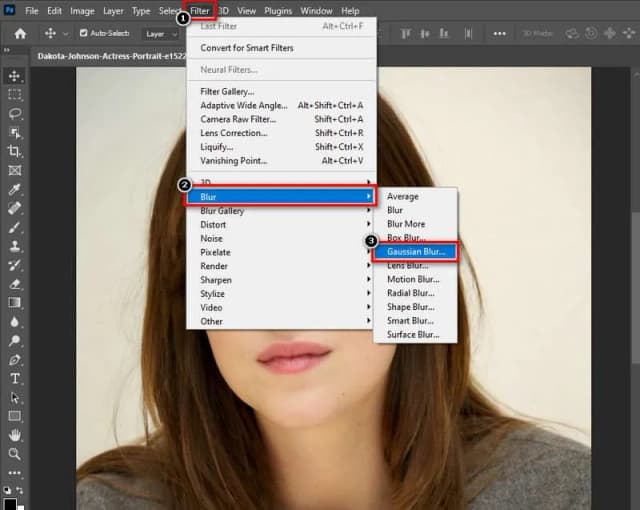640x510 pixels.
Task: Click the three-dot more options button
Action: point(15,473)
